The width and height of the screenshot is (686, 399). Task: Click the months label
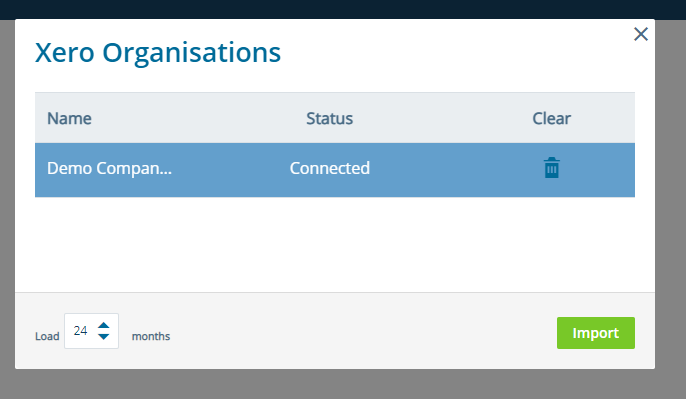(x=151, y=336)
